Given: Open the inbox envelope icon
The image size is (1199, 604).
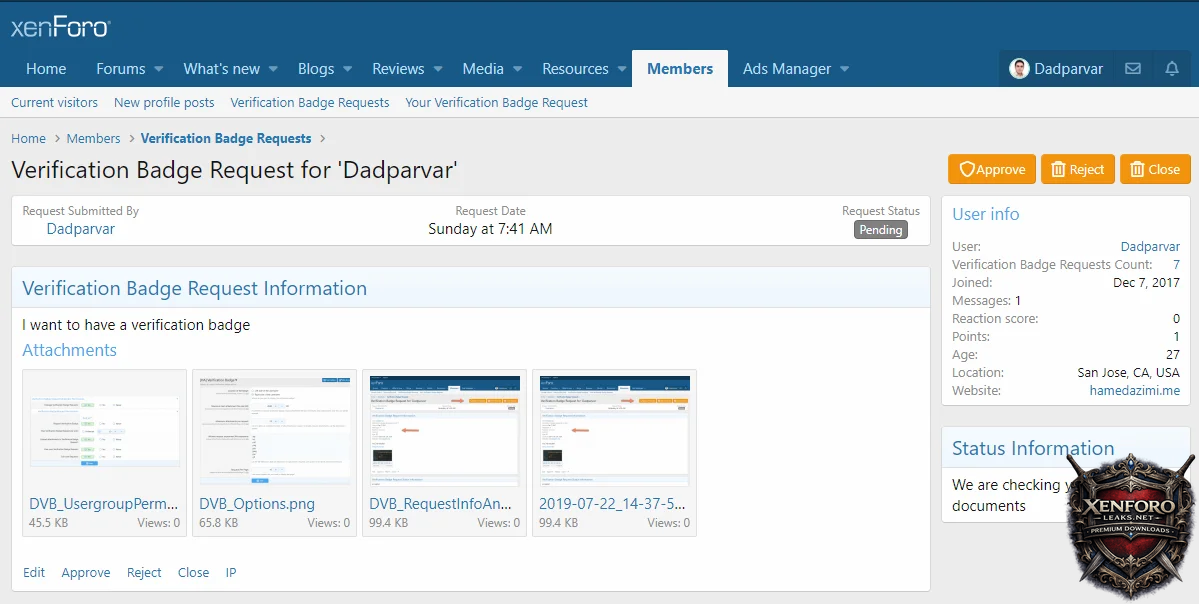Looking at the screenshot, I should click(x=1132, y=69).
